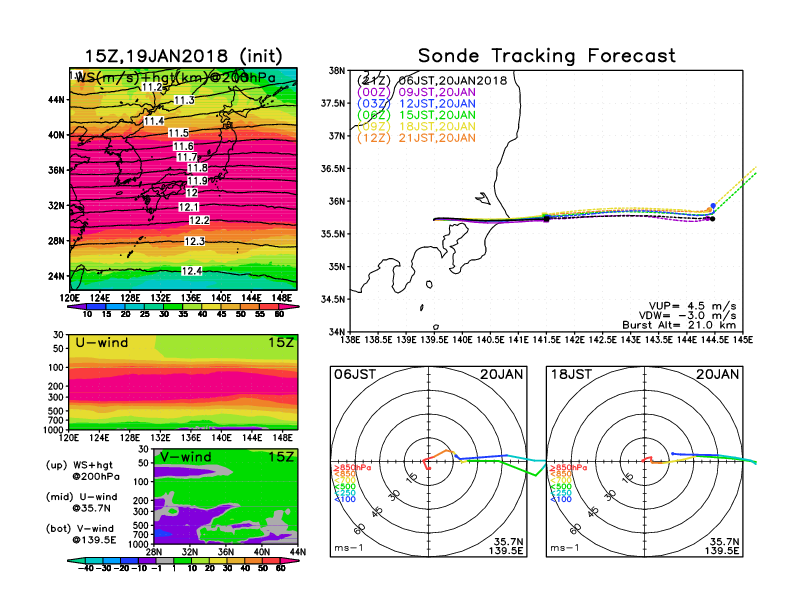Click the 11.2 contour label on the map
Image resolution: width=792 pixels, height=612 pixels.
[x=152, y=87]
